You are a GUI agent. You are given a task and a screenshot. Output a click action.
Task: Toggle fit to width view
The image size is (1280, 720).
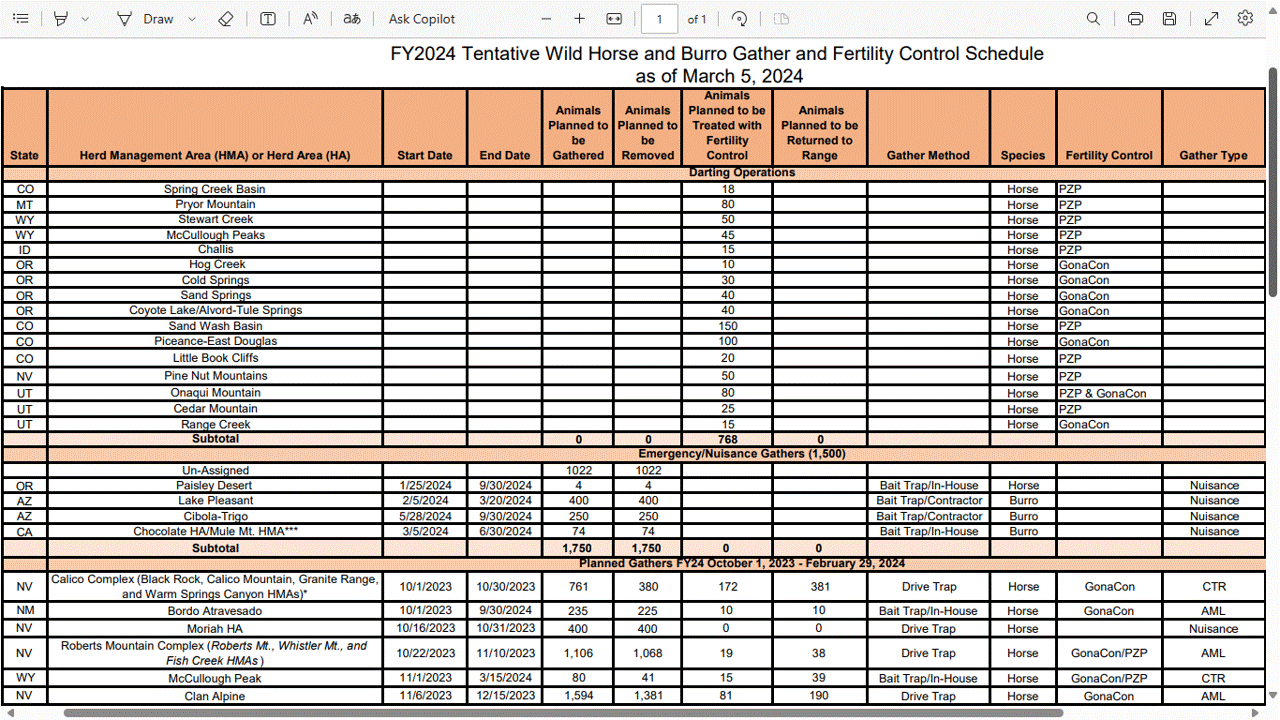[614, 19]
